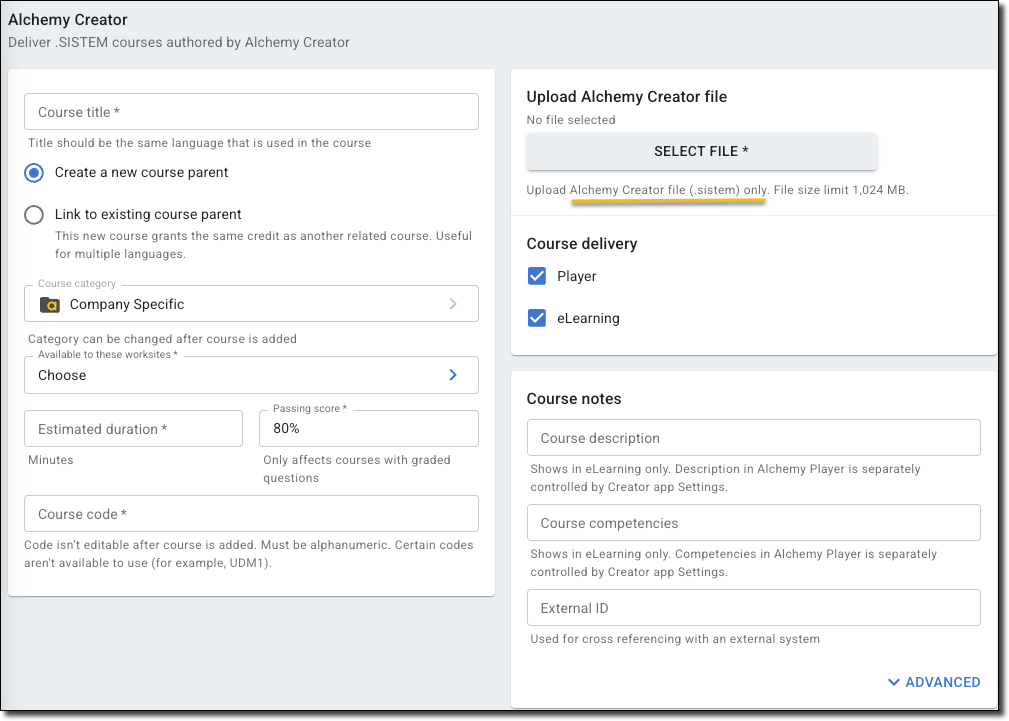Image resolution: width=1009 pixels, height=721 pixels.
Task: Open the Course category dropdown
Action: (x=250, y=304)
